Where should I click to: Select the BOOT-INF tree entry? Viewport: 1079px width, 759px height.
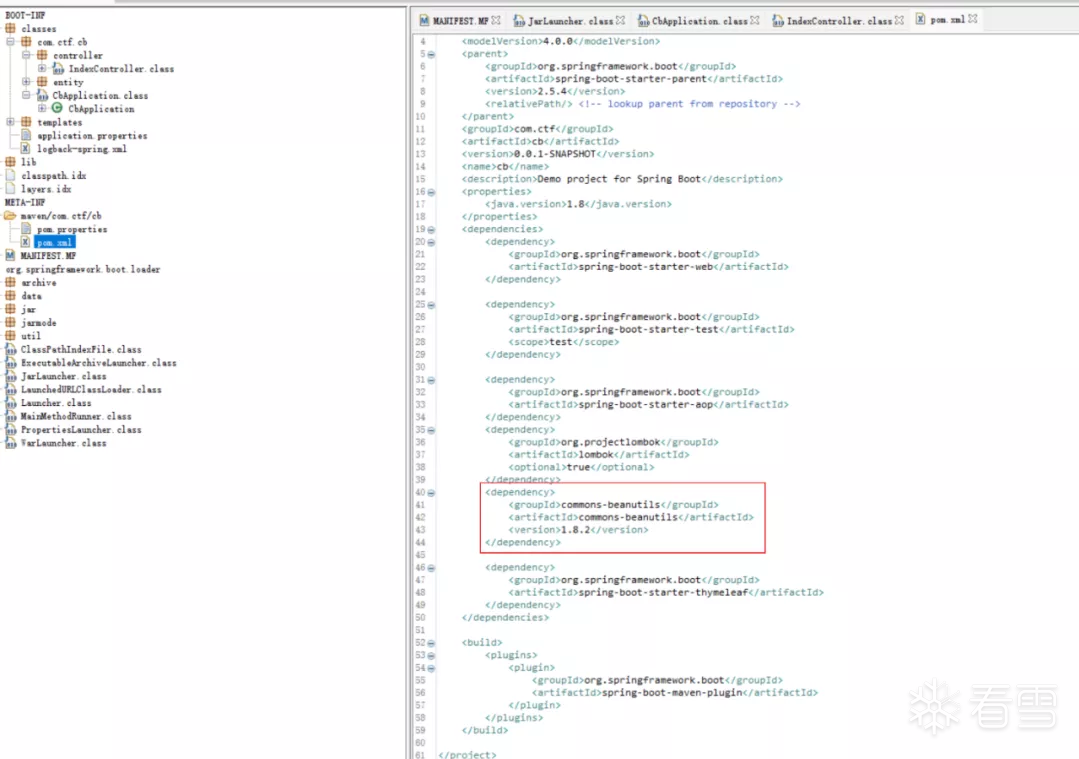pos(25,15)
